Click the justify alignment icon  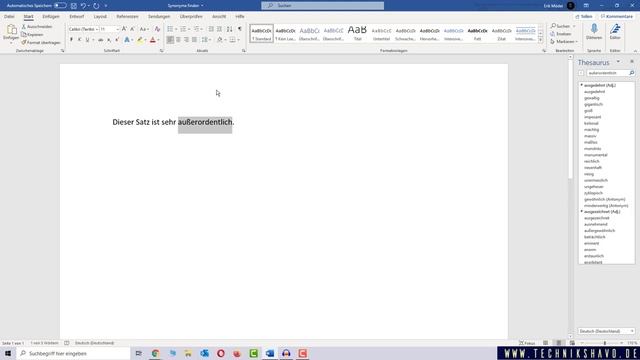194,40
